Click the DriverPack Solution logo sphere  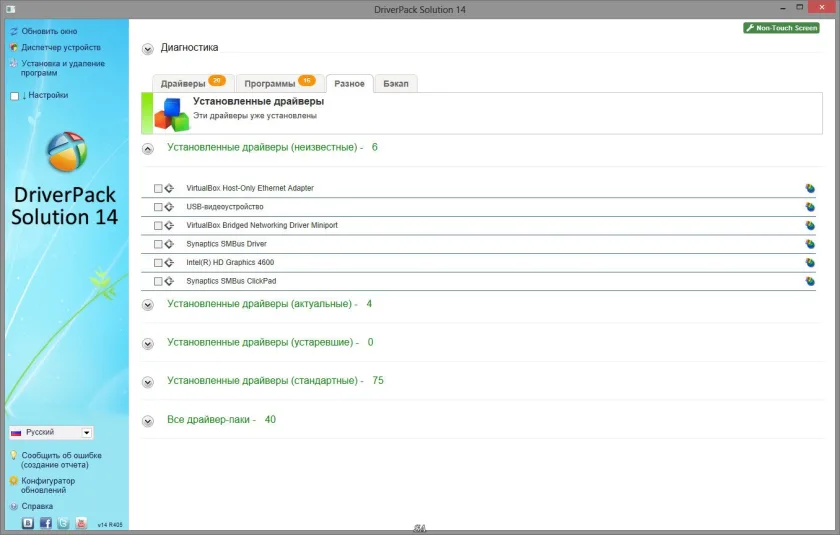(x=67, y=152)
